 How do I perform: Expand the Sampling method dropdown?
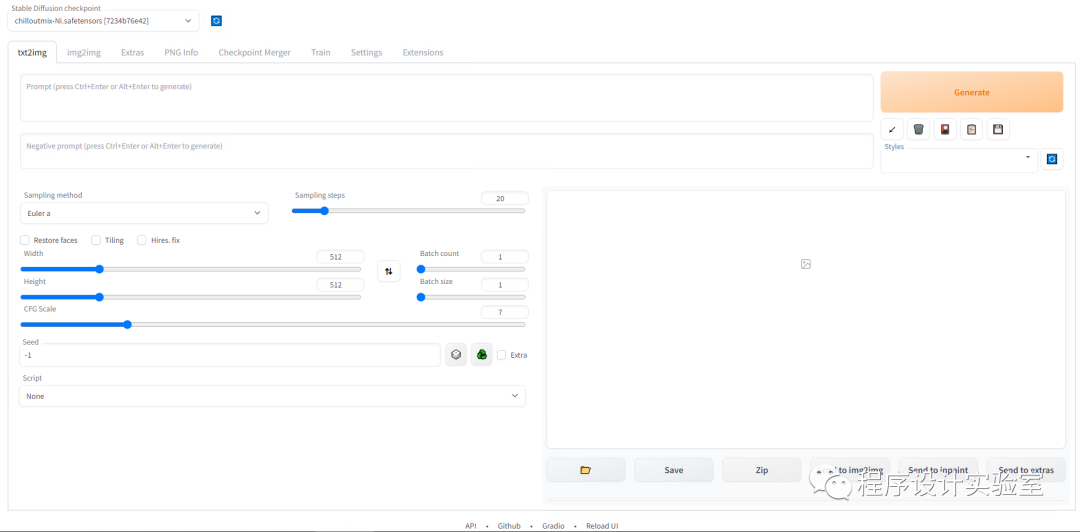click(143, 213)
